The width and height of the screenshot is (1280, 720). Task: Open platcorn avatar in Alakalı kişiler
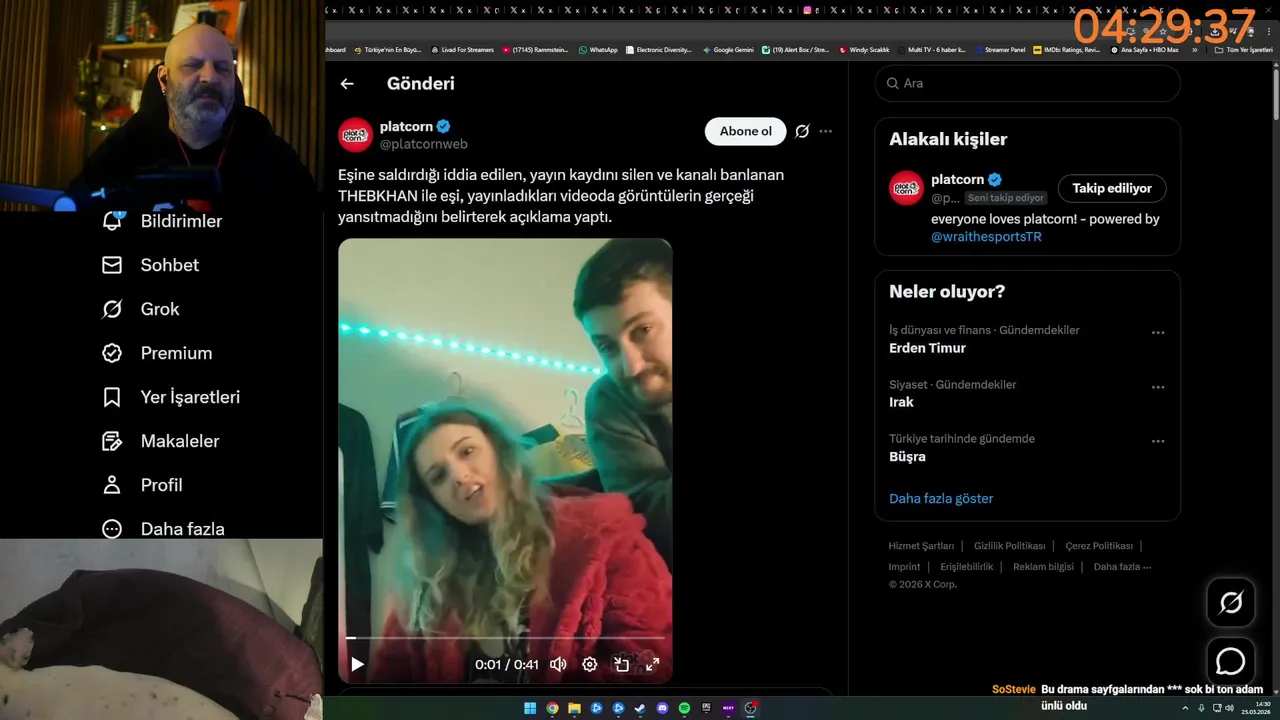[x=906, y=188]
